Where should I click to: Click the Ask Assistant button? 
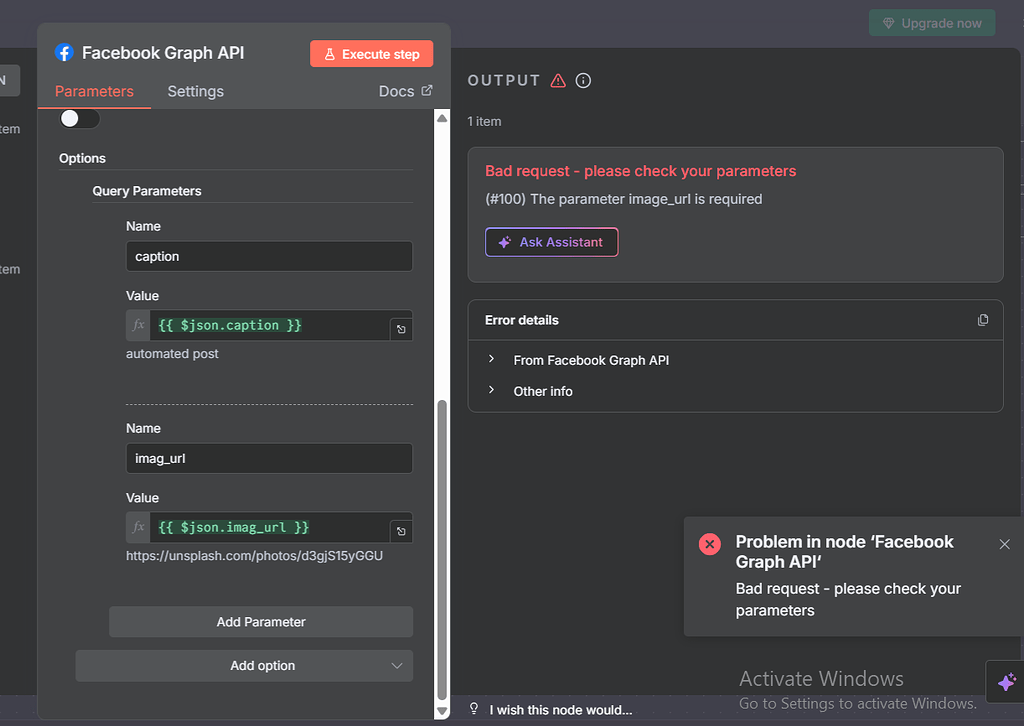(x=551, y=242)
